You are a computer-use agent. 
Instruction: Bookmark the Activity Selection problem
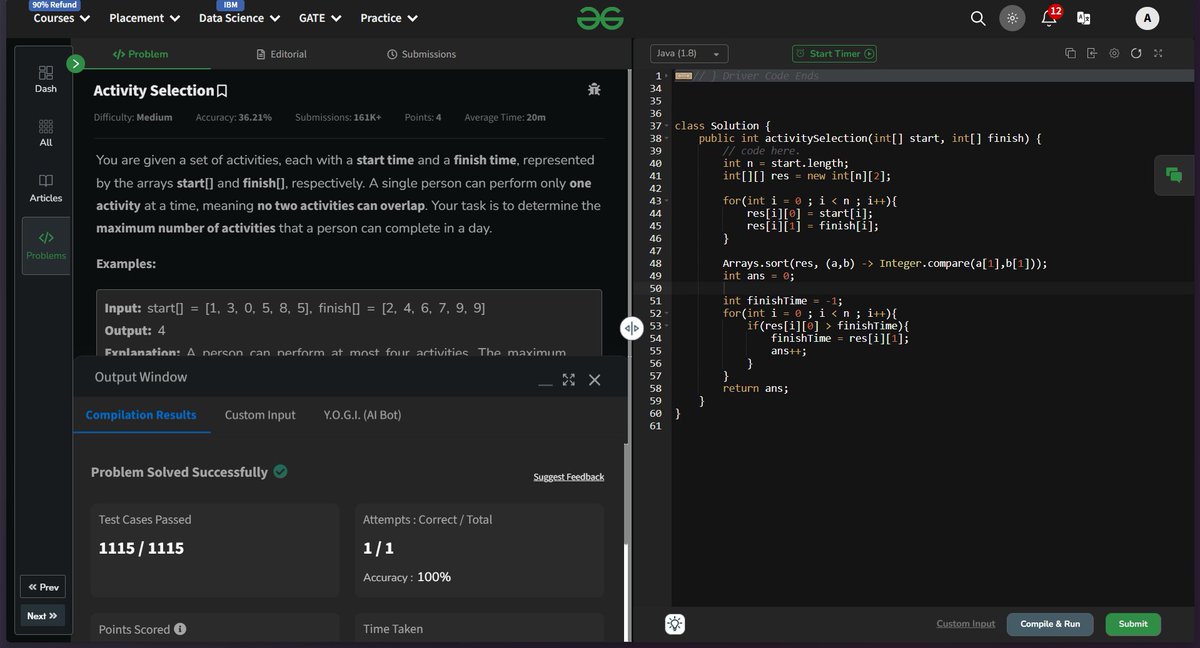(x=222, y=91)
